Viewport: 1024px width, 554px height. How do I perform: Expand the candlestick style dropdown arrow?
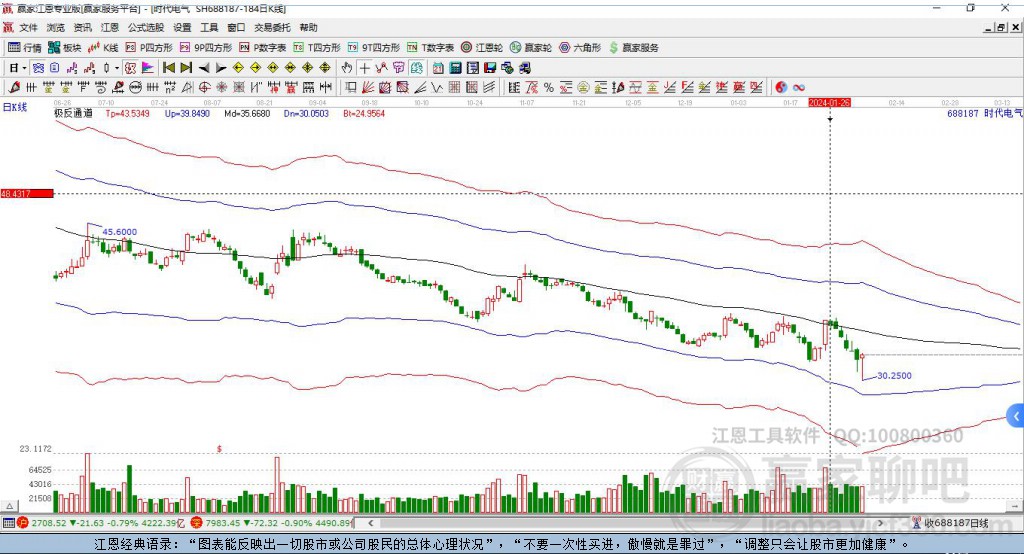[117, 68]
